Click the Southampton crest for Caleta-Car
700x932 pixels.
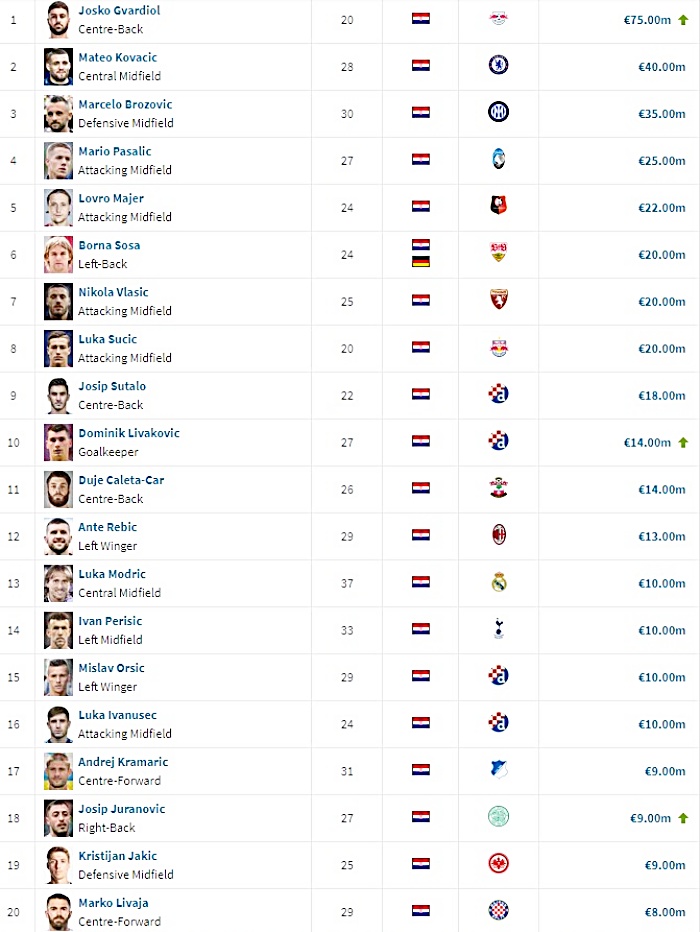pos(499,488)
